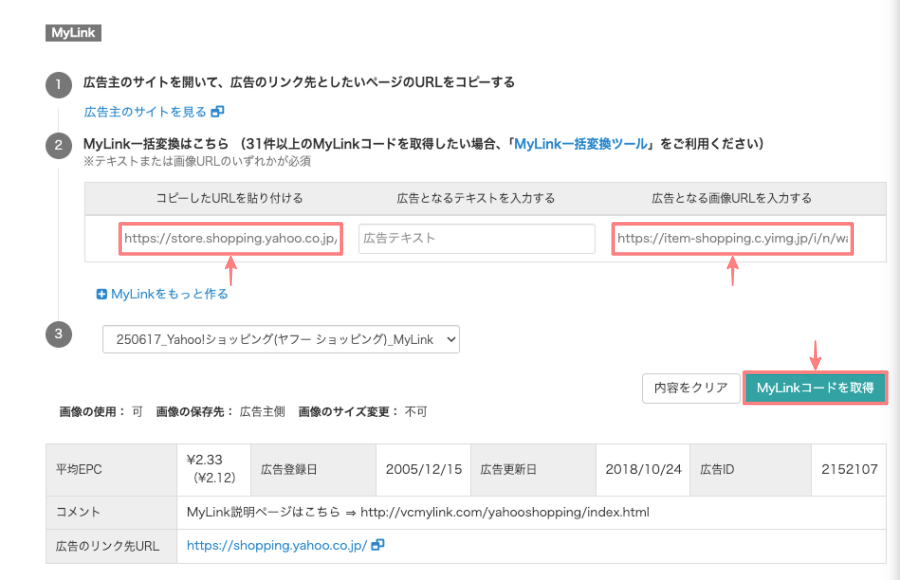This screenshot has width=900, height=580.
Task: Click the 広告ID label cell
Action: [717, 470]
